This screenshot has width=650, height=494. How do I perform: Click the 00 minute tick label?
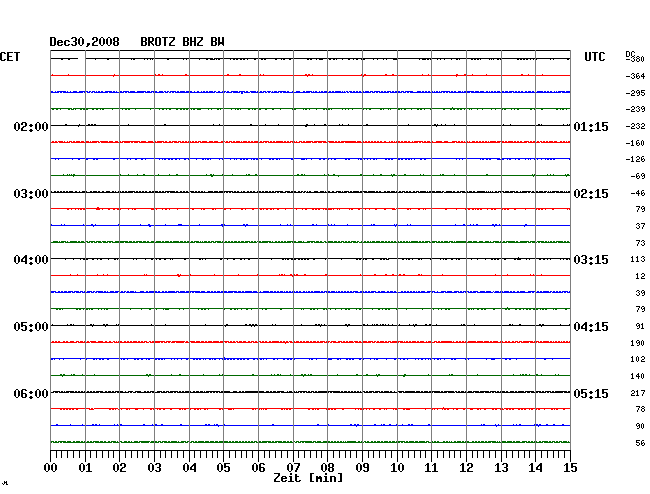coord(51,468)
